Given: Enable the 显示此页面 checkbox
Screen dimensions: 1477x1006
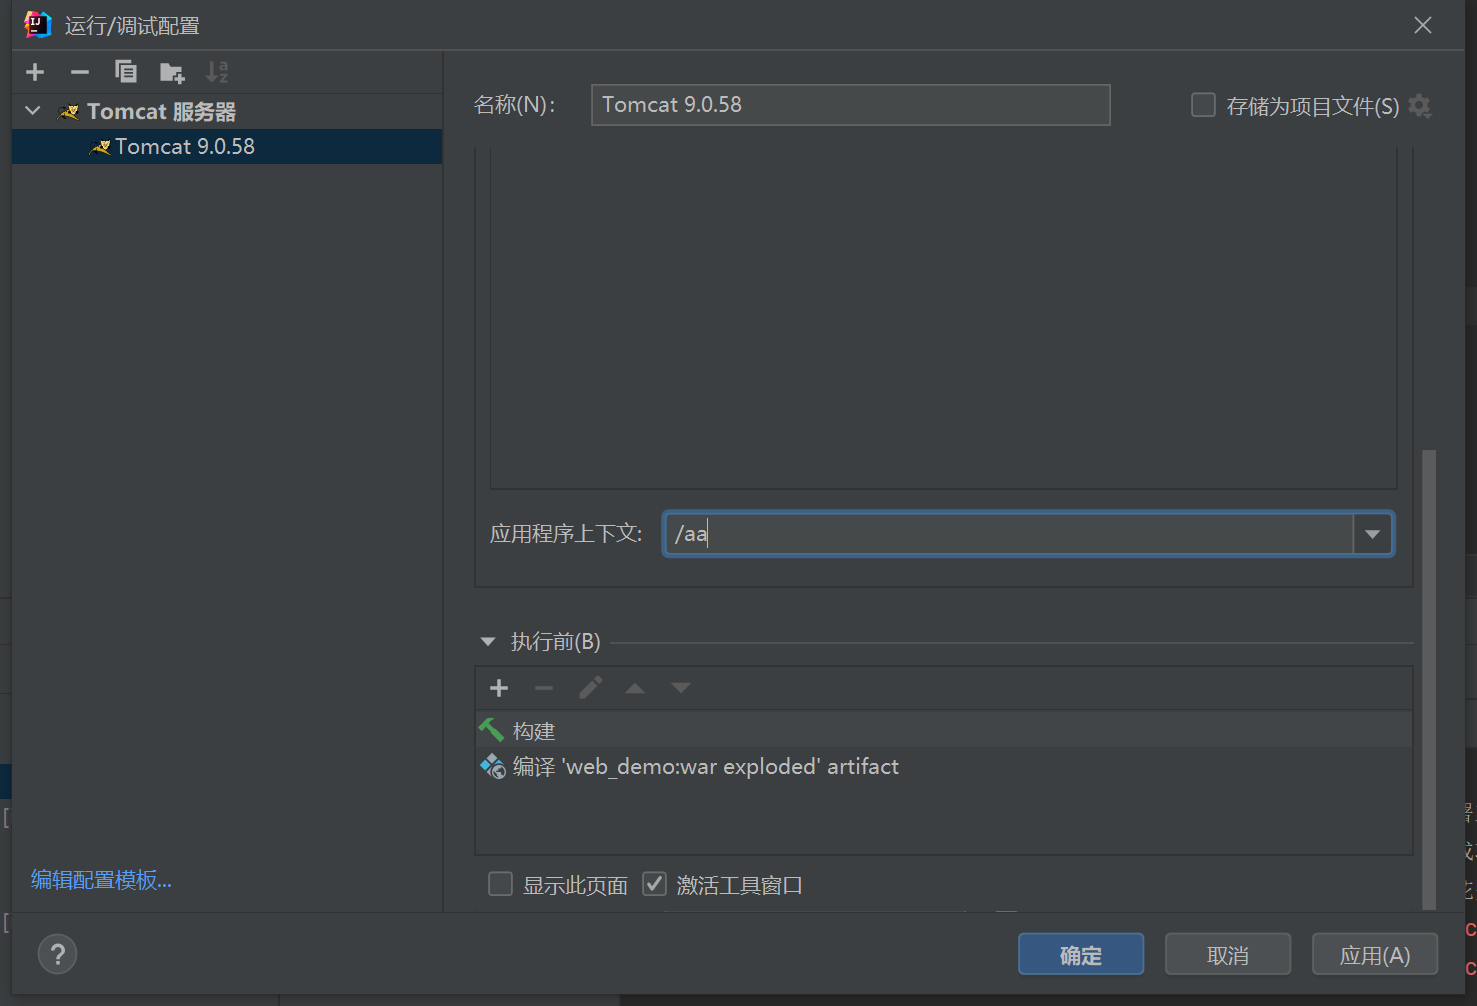Looking at the screenshot, I should [x=500, y=884].
